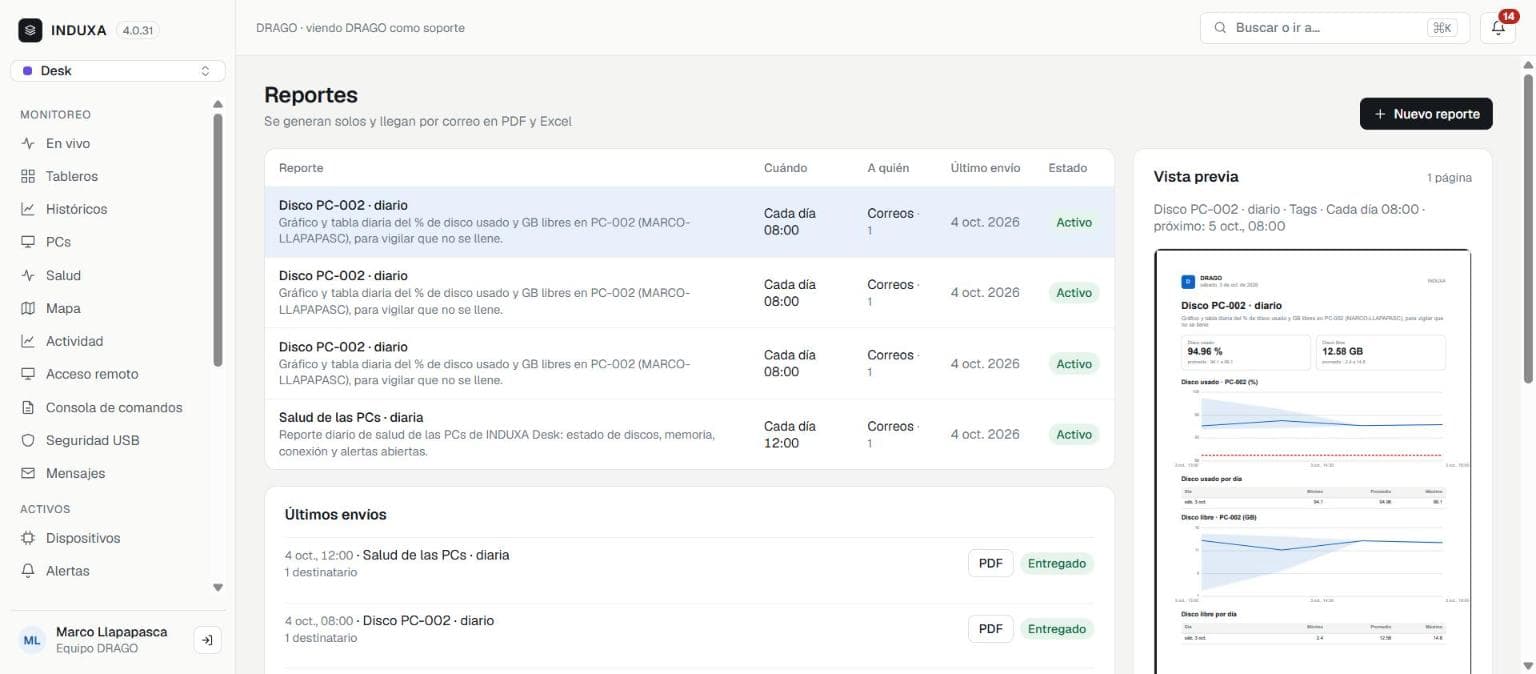Click the Tableros grid icon
Viewport: 1536px width, 674px height.
coord(28,176)
